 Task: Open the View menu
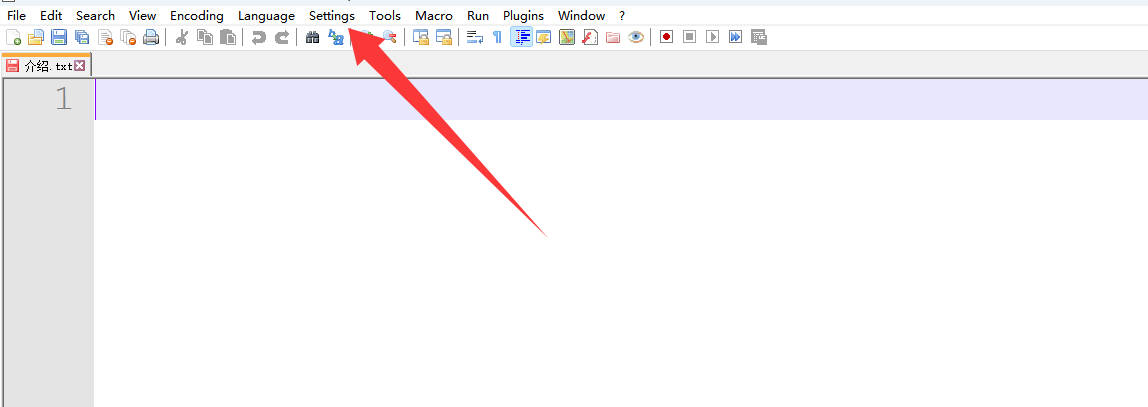pos(143,15)
